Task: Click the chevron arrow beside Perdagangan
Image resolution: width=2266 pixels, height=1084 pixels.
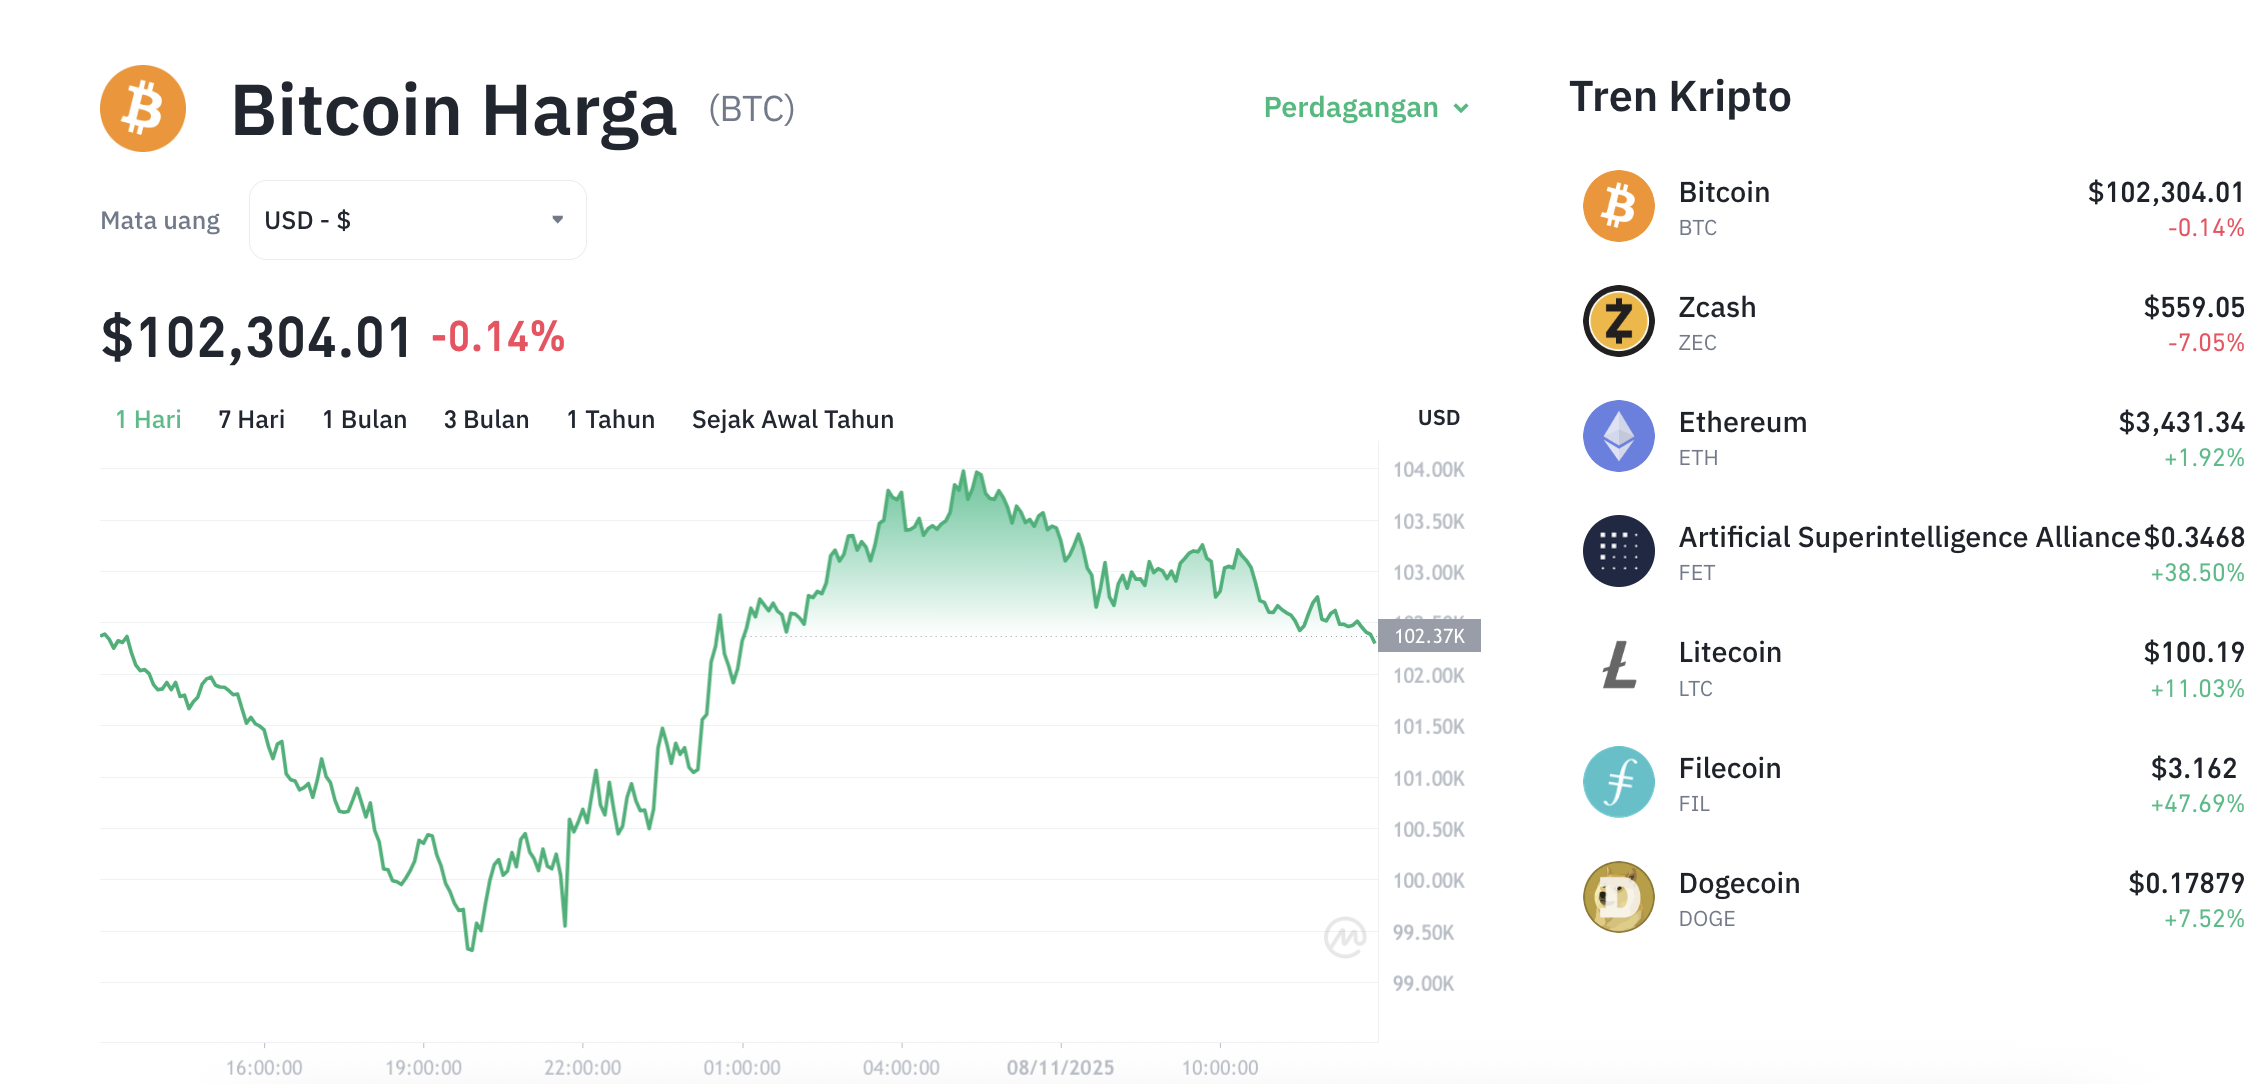Action: click(1462, 107)
